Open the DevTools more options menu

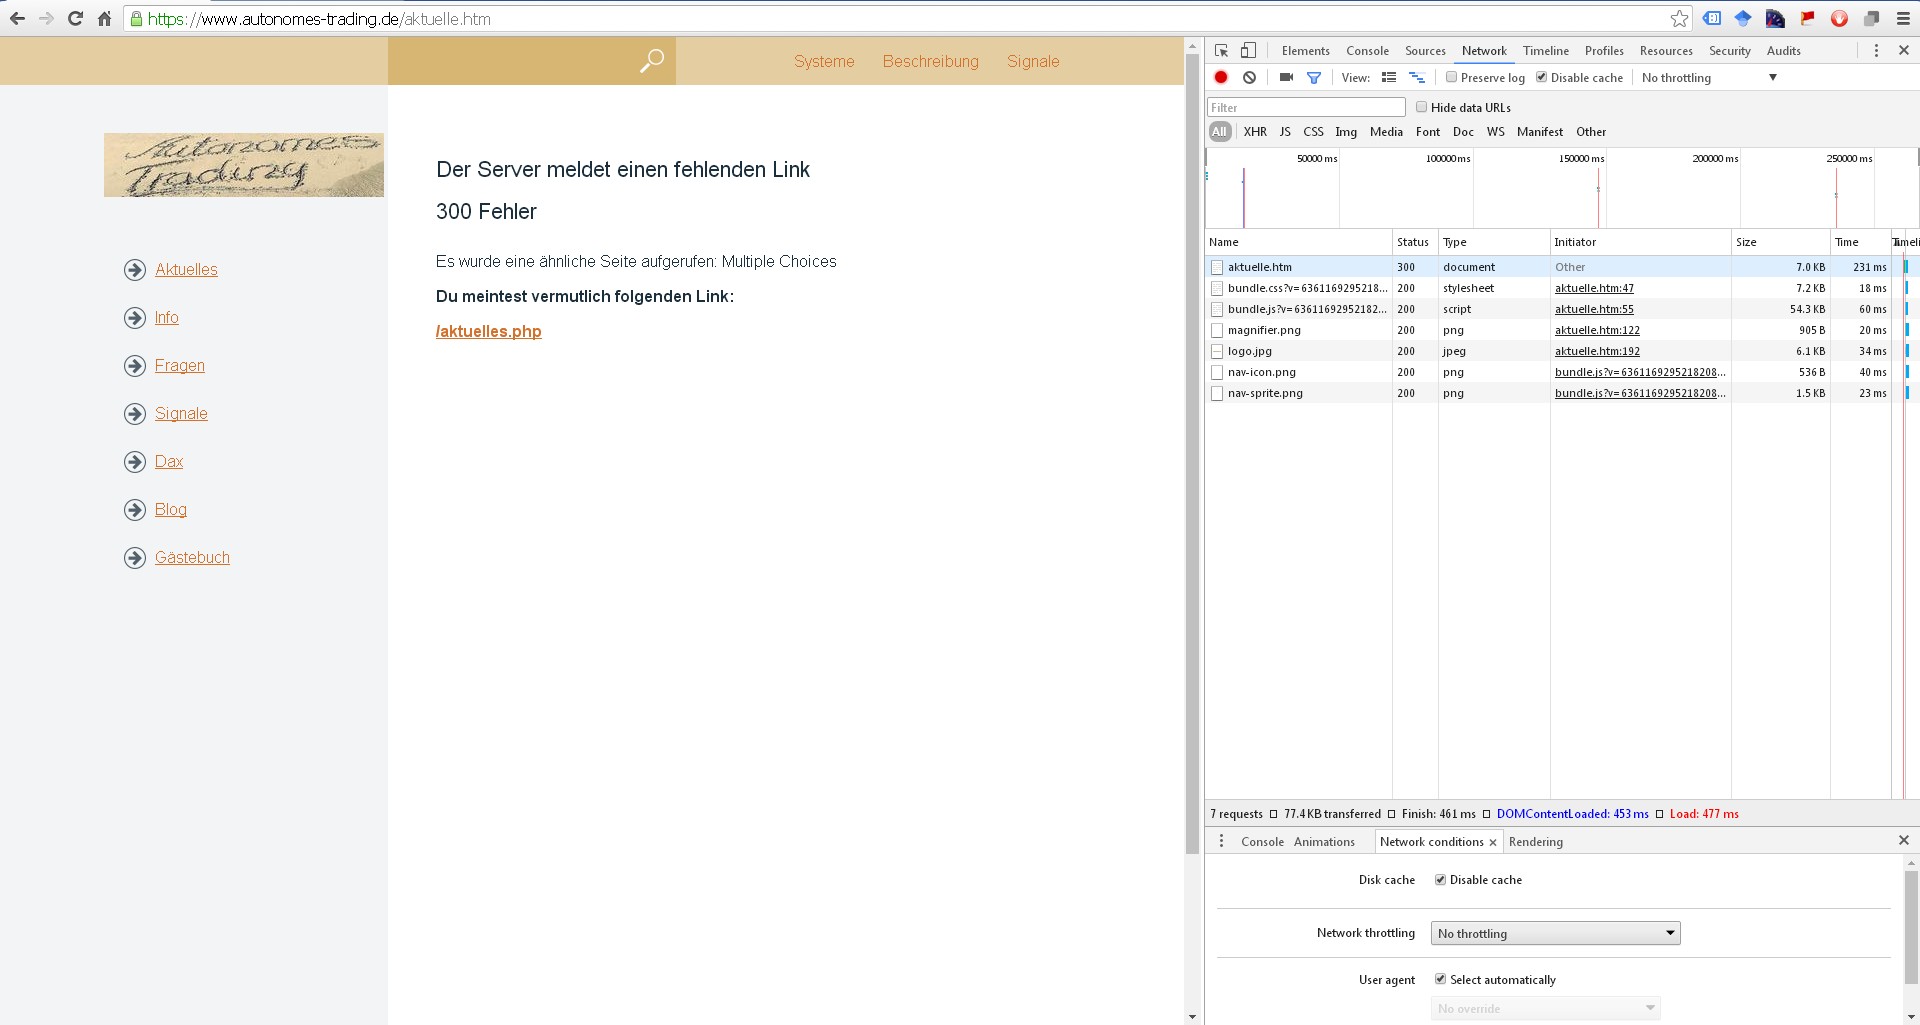[x=1876, y=51]
